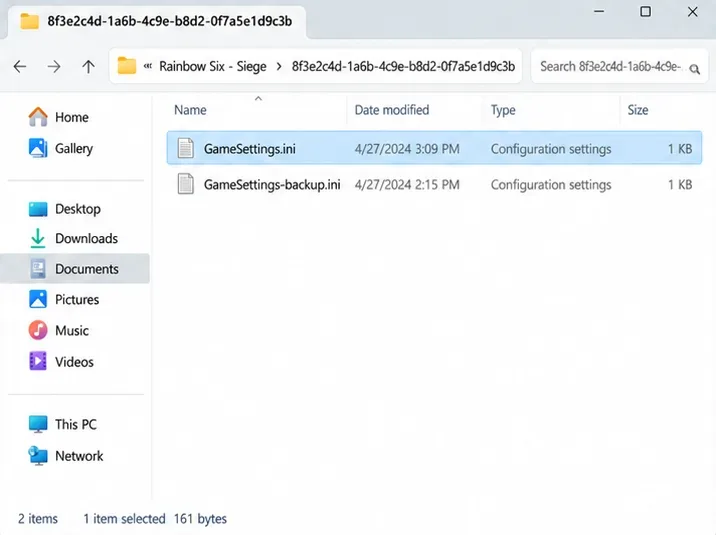Sort files by Type column
Image resolution: width=716 pixels, height=535 pixels.
pos(503,110)
